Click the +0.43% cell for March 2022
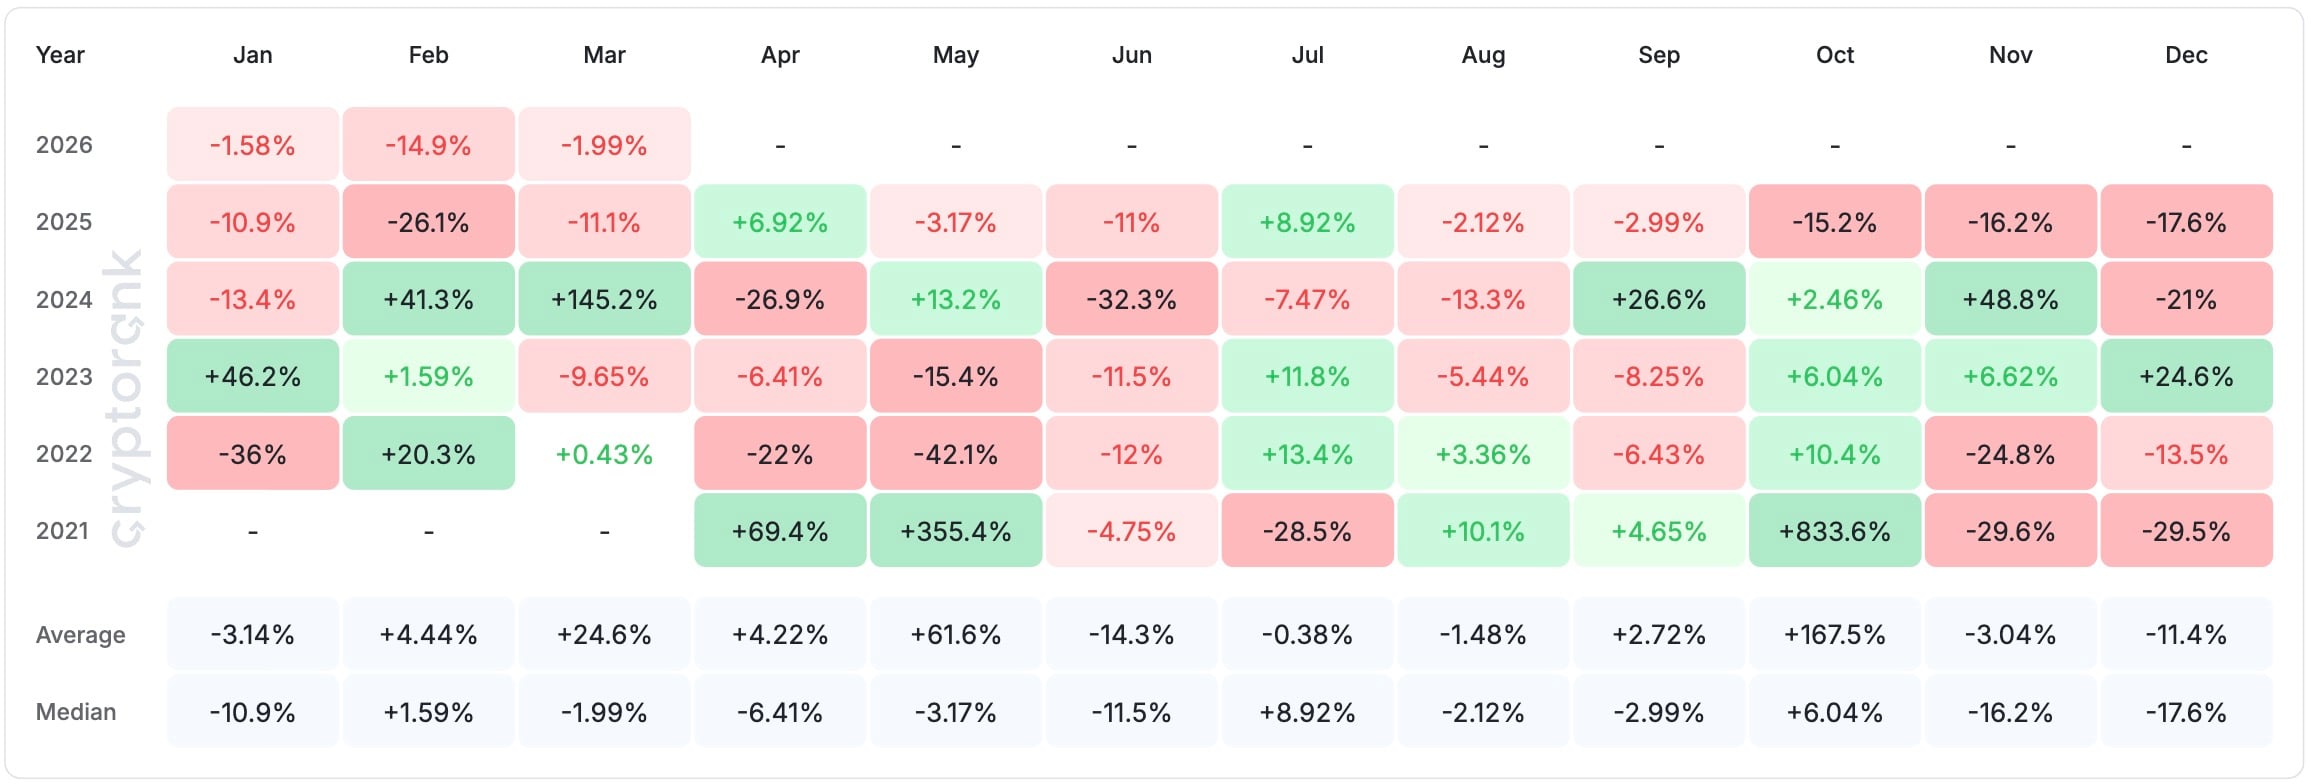Screen dimensions: 2314x784 (x=604, y=454)
